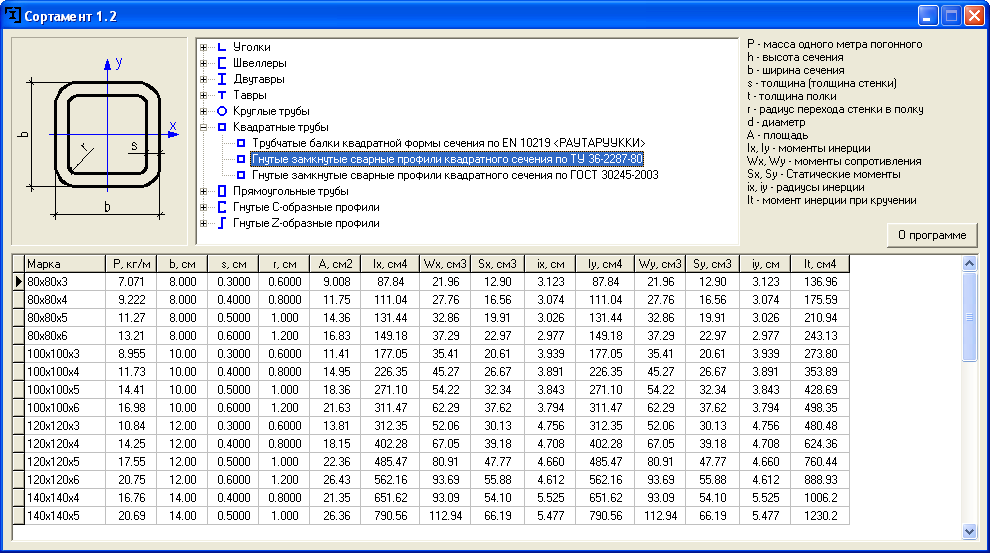Select the 120x120x4 profile row
990x553 pixels.
[x=431, y=444]
